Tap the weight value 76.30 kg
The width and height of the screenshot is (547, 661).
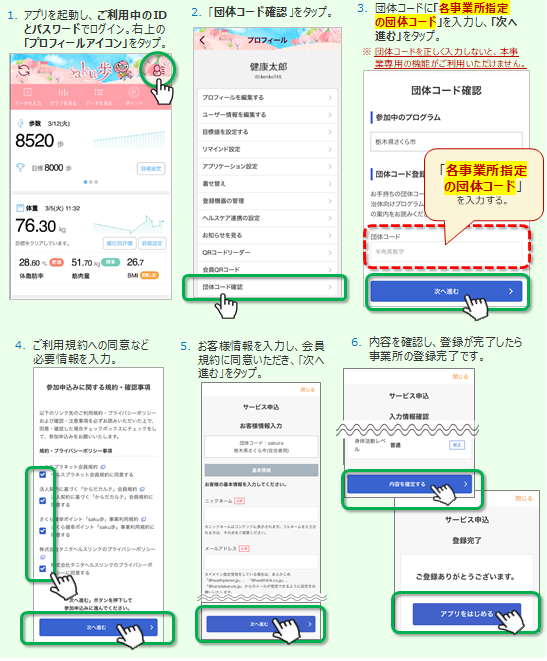[40, 226]
